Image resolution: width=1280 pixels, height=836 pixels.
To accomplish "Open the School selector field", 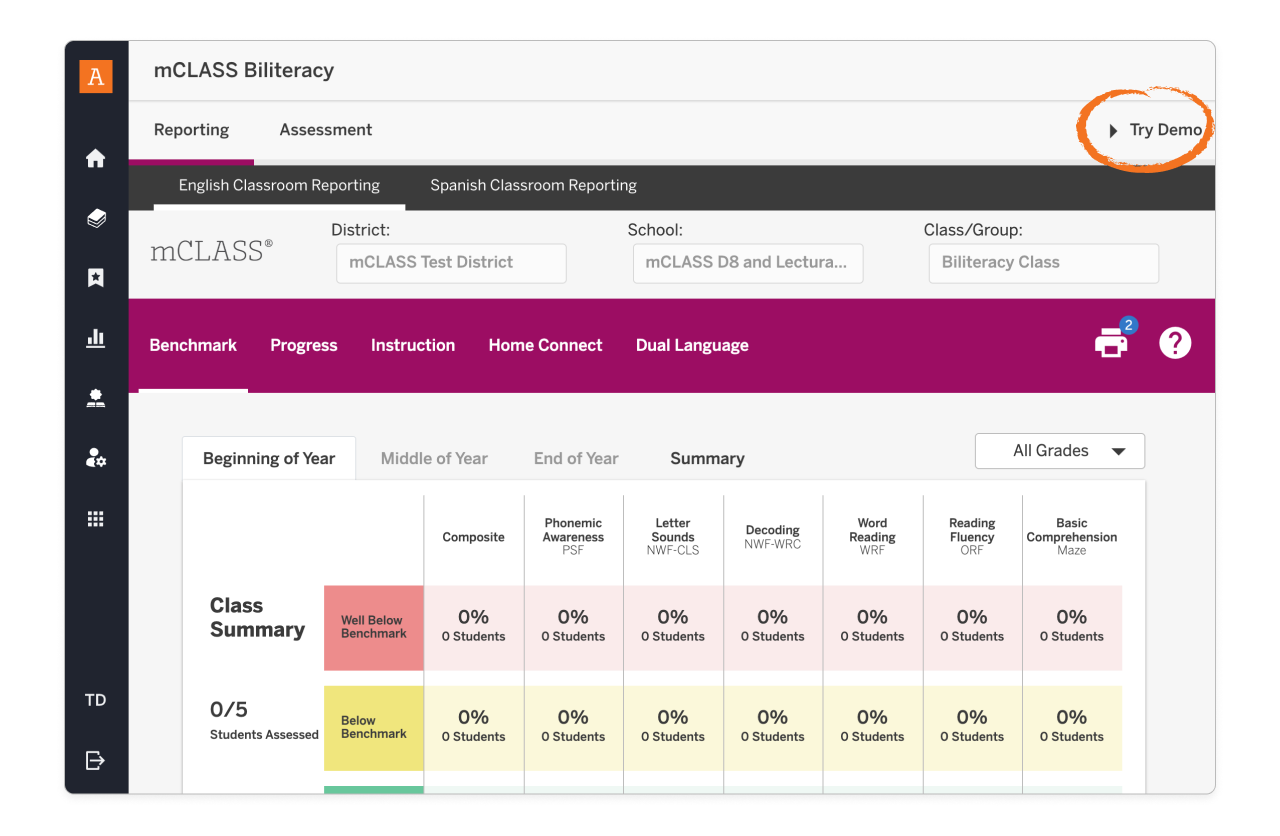I will 748,263.
